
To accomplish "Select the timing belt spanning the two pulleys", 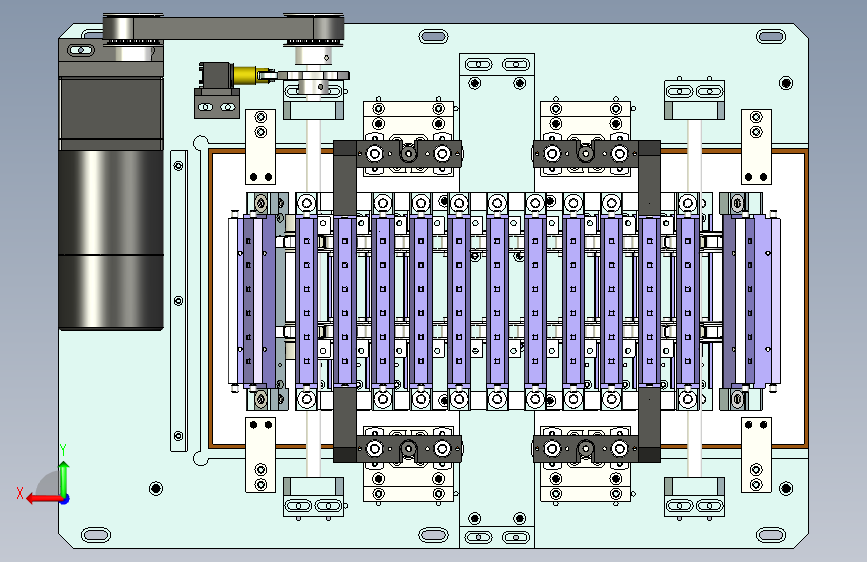I will (223, 27).
